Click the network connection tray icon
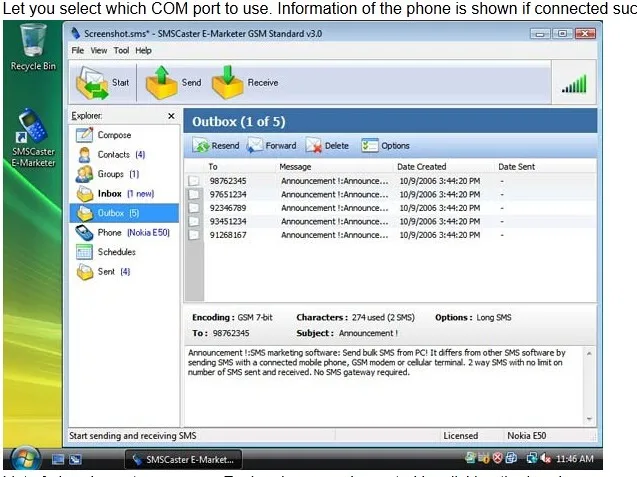637x477 pixels. click(532, 459)
